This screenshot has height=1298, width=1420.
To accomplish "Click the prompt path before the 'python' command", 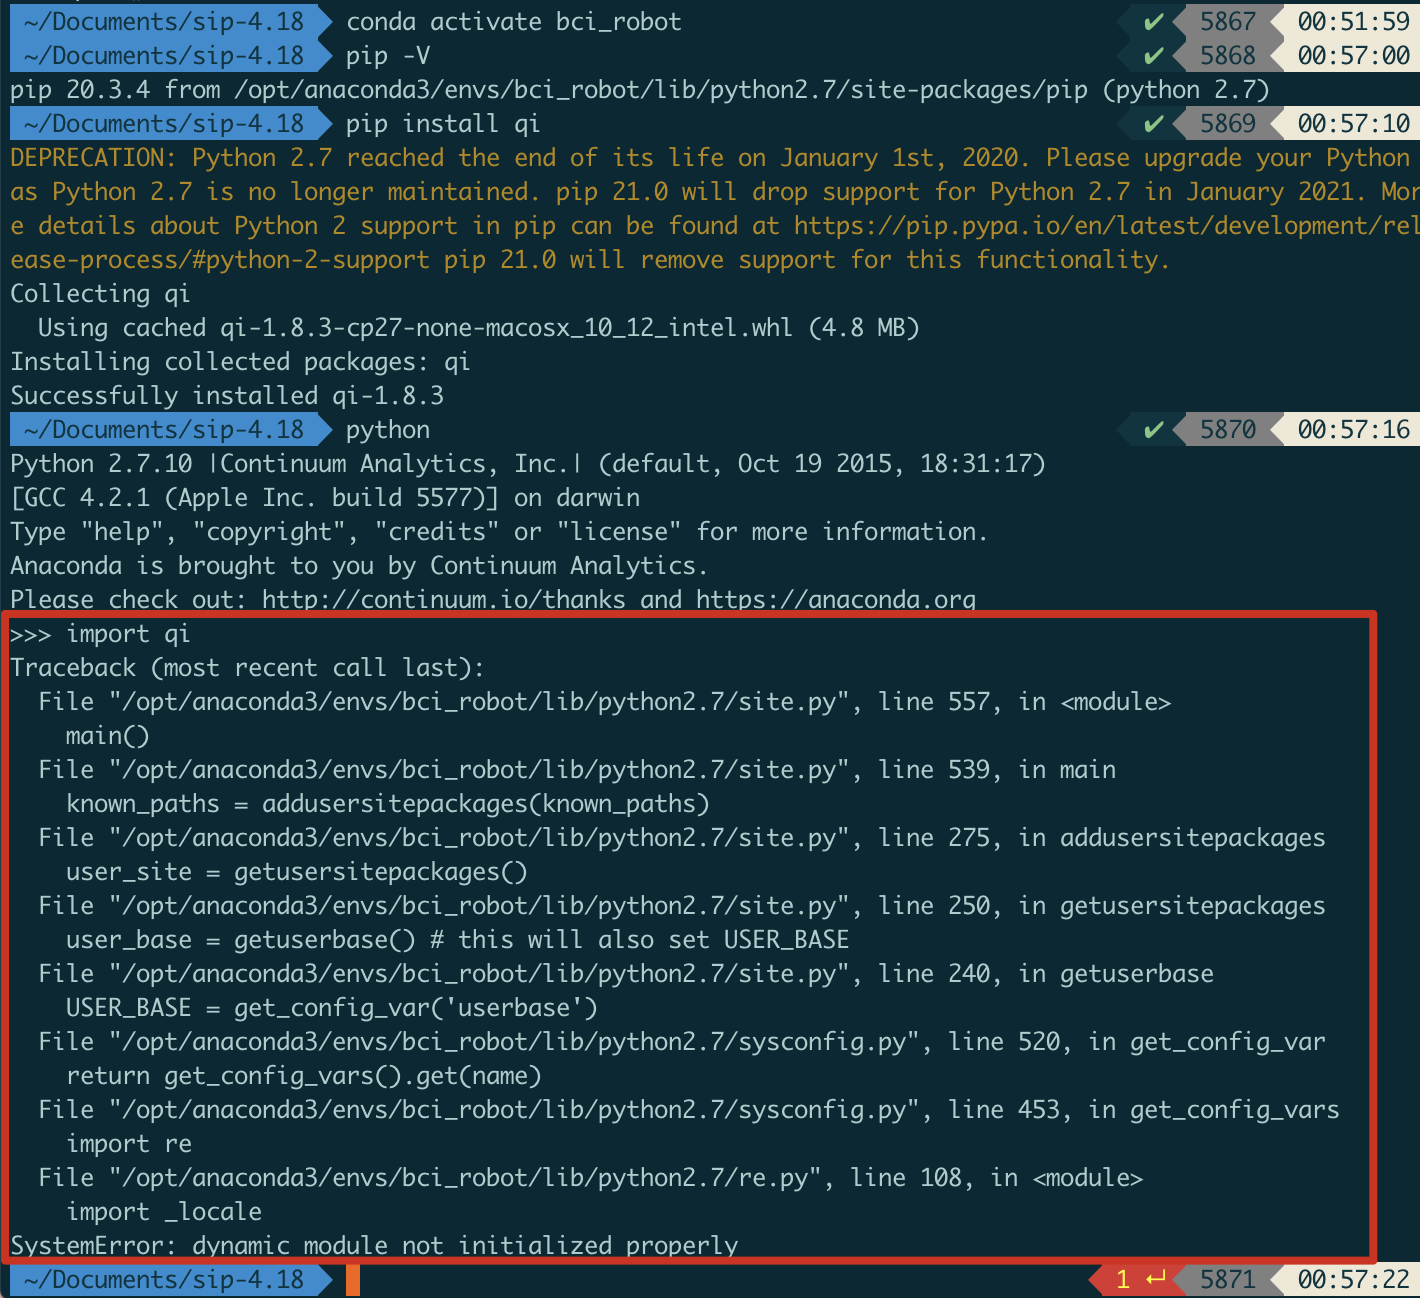I will (164, 429).
